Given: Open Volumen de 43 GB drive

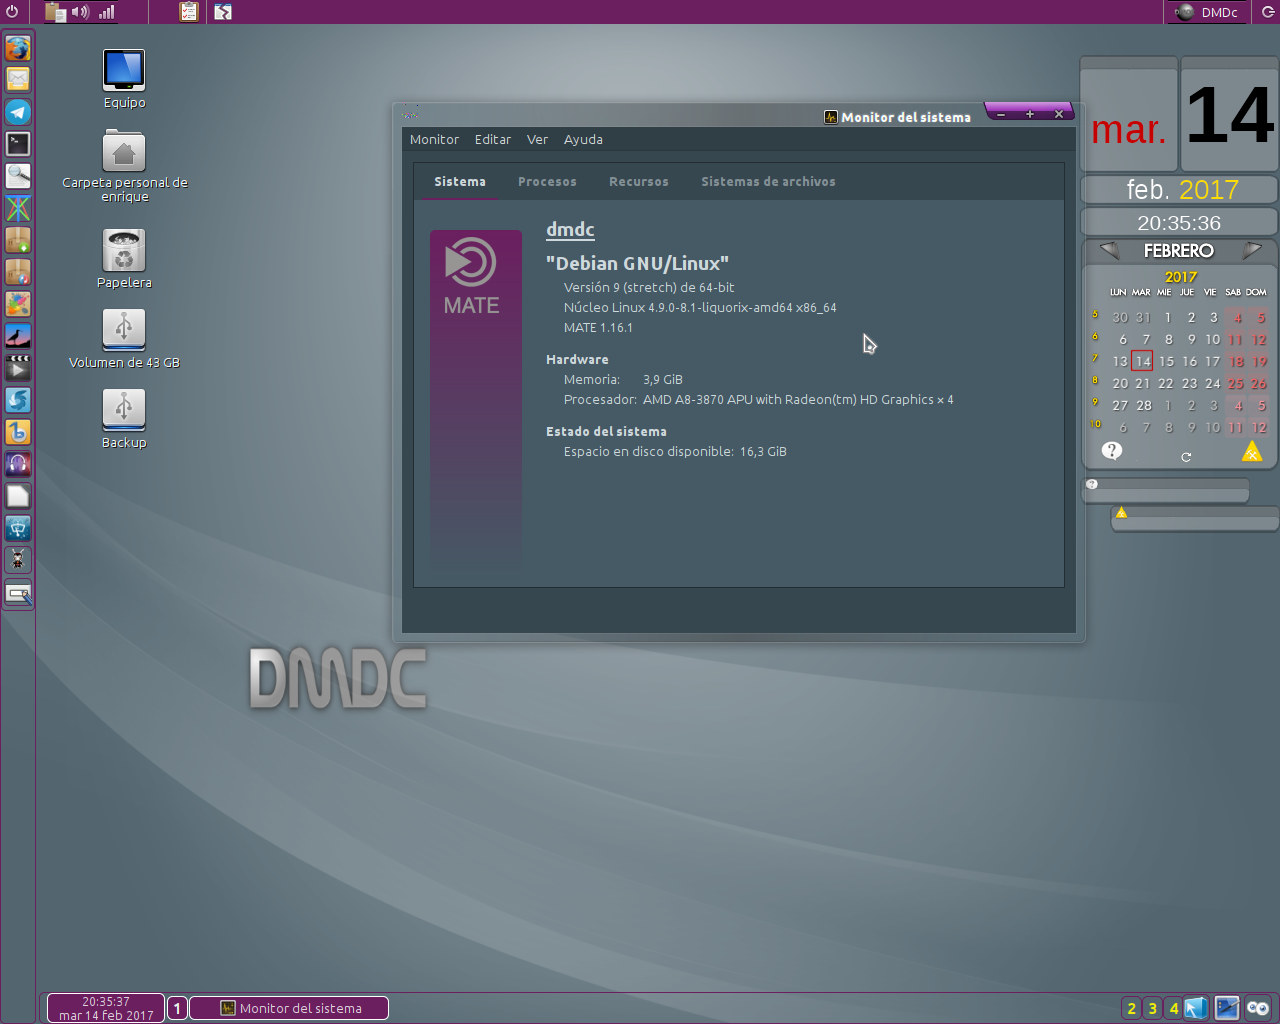Looking at the screenshot, I should [x=124, y=339].
